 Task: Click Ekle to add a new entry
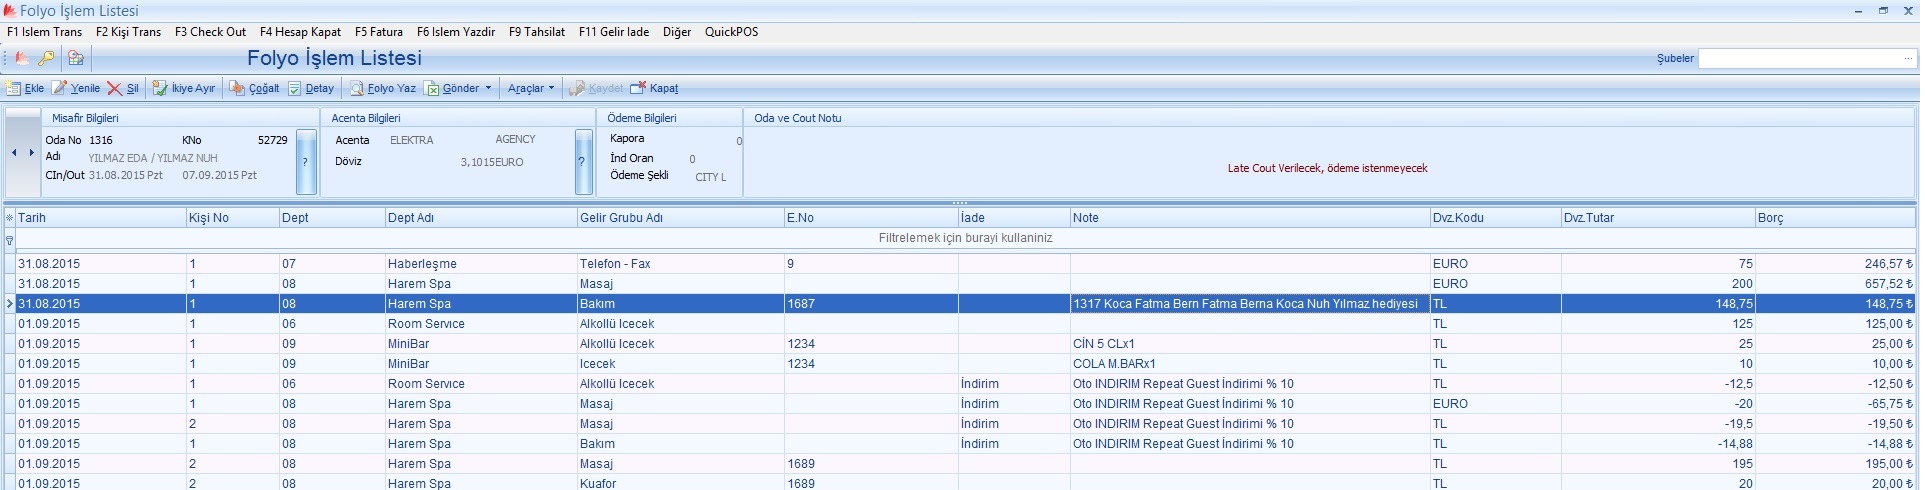pos(25,88)
